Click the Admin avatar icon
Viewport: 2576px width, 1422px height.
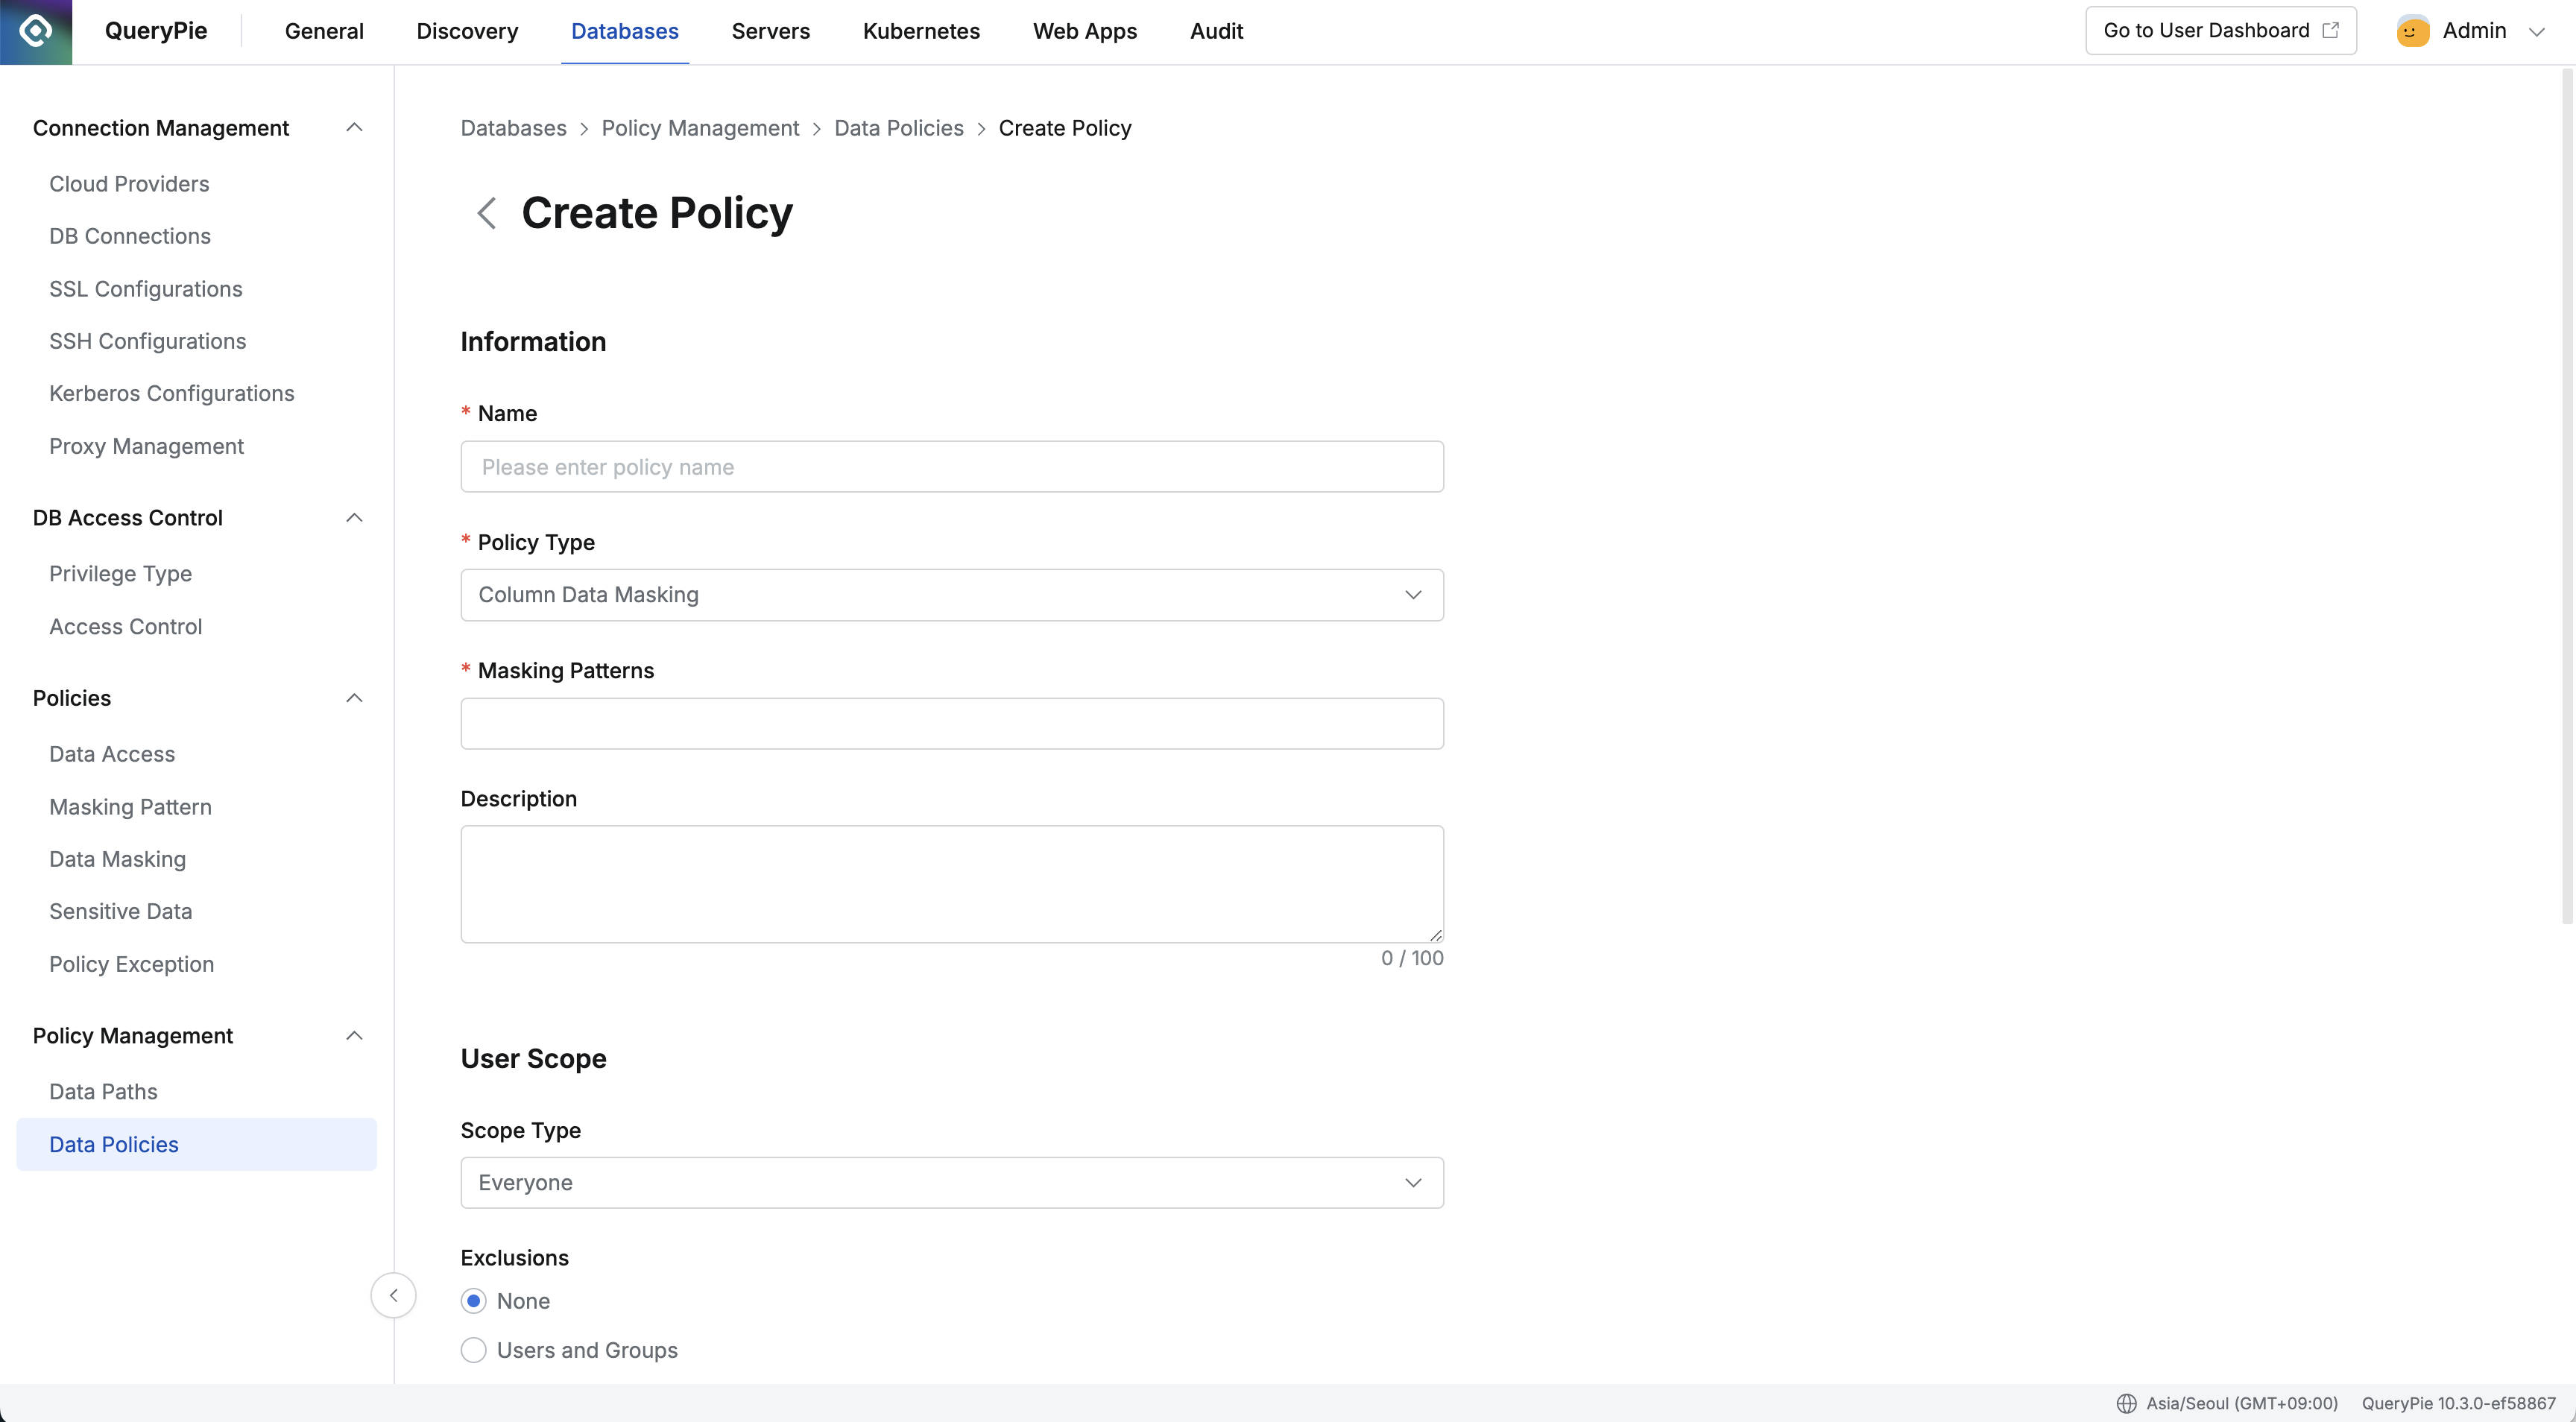tap(2412, 31)
